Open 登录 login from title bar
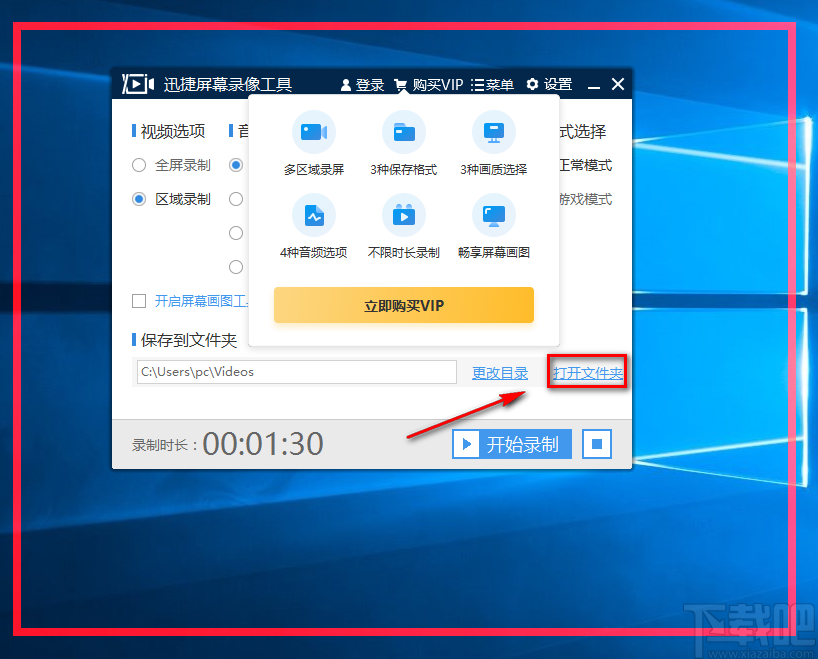The image size is (818, 659). [x=362, y=85]
